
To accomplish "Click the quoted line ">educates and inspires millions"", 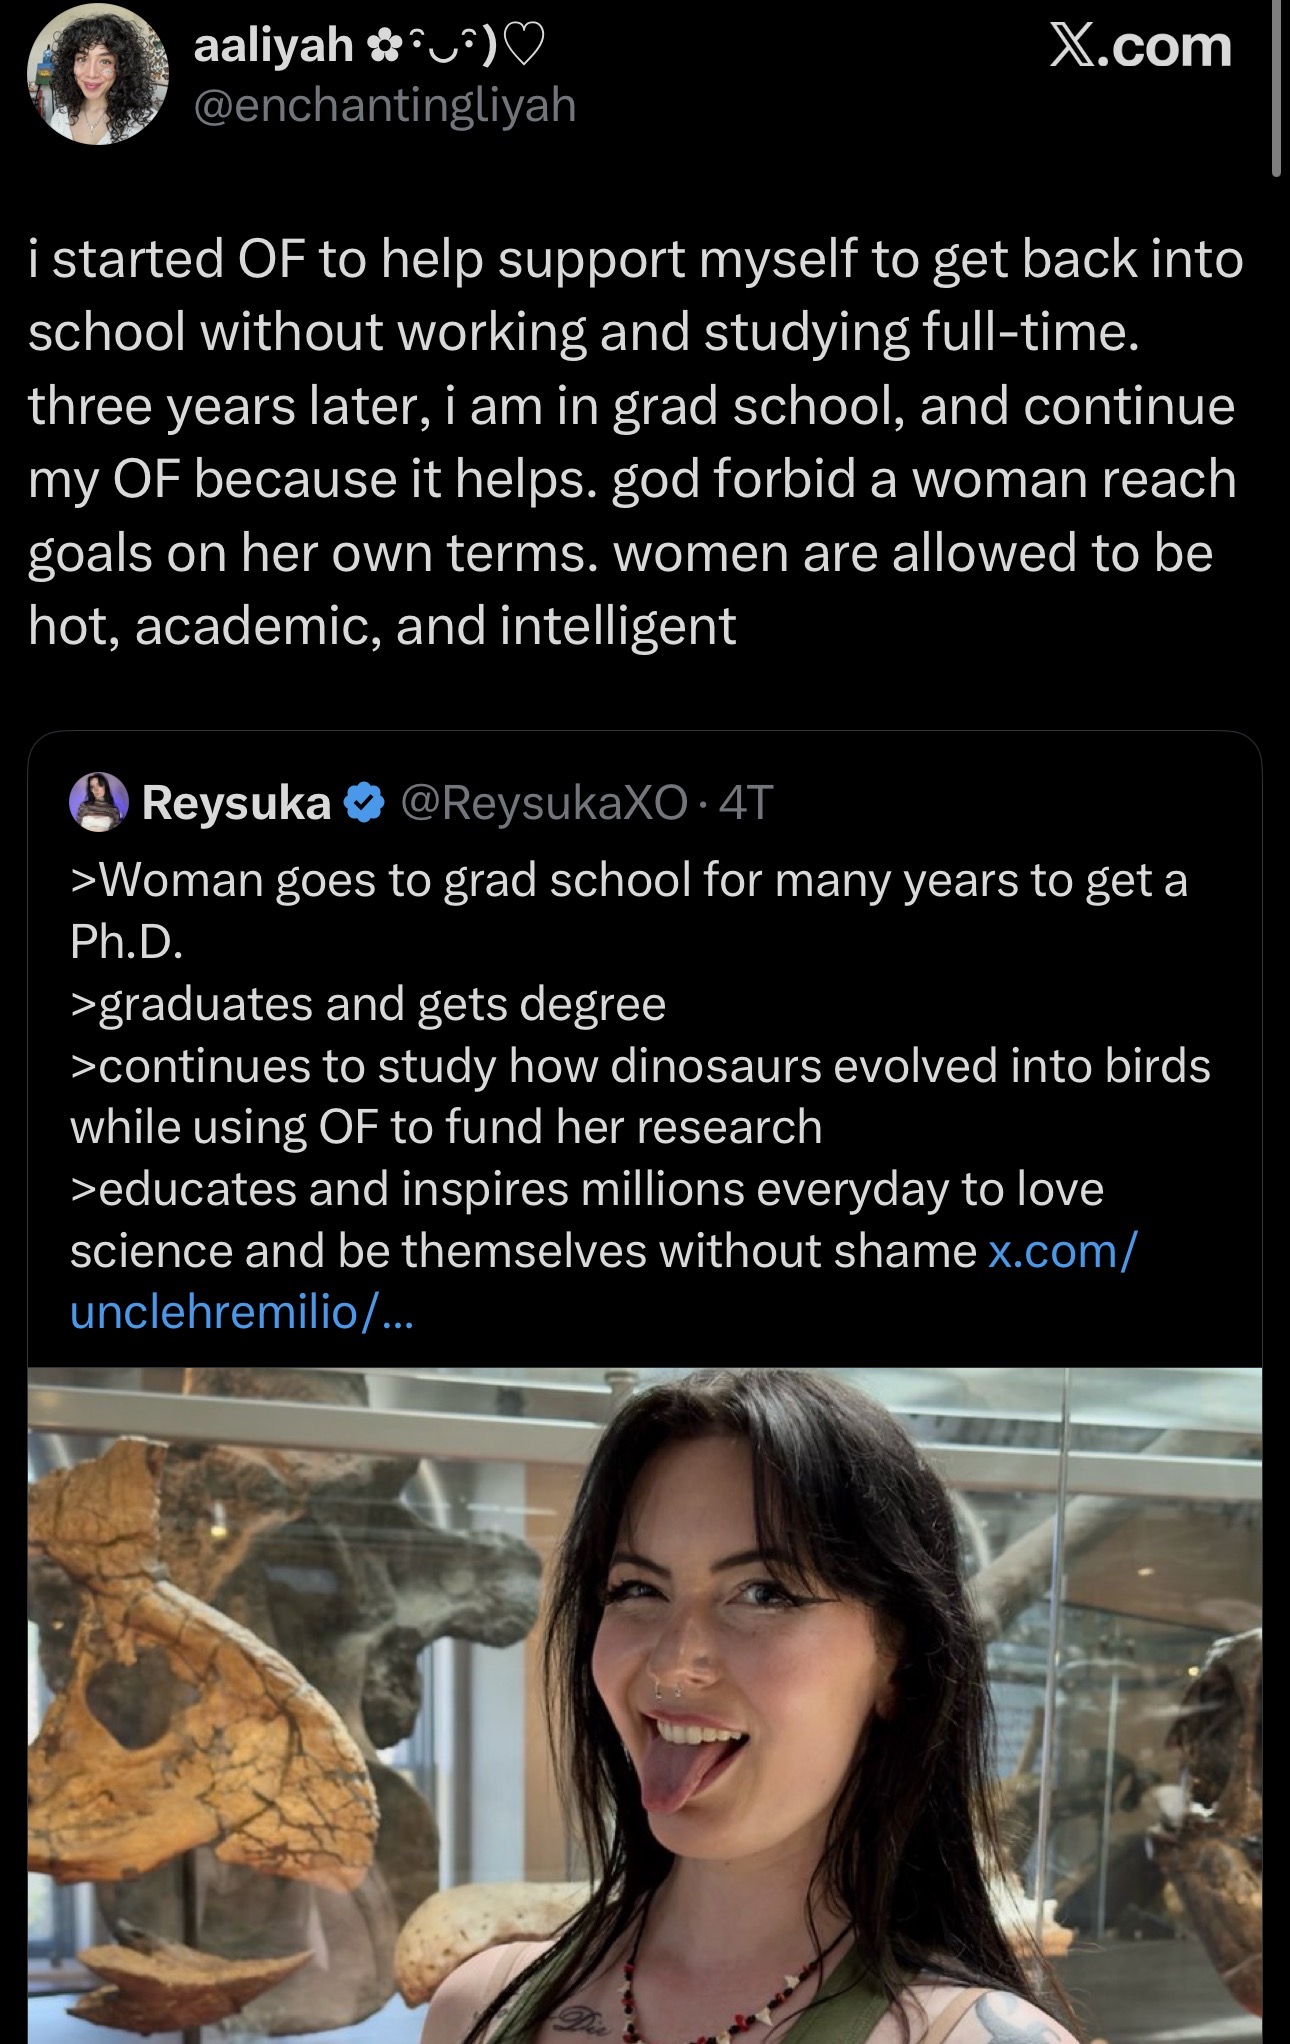I will [587, 1189].
